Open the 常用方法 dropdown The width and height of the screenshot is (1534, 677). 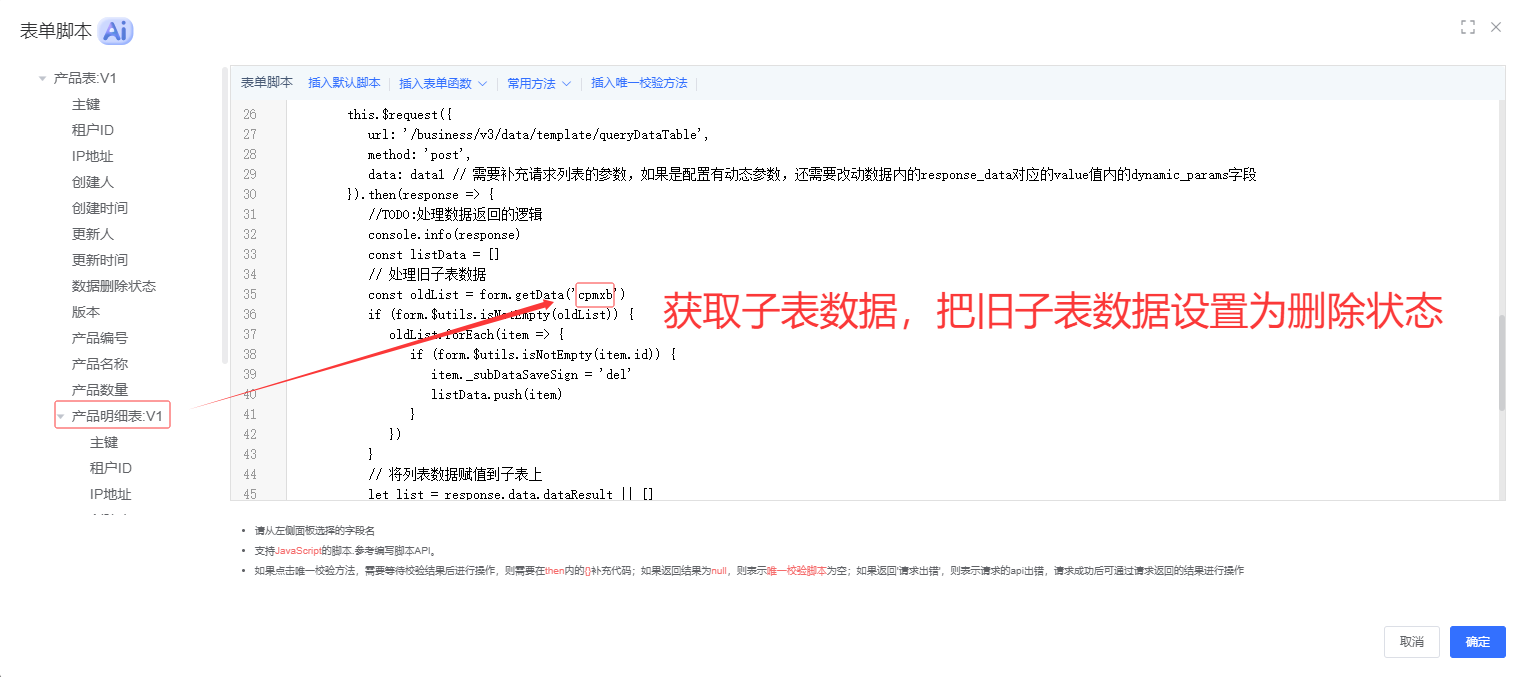(x=539, y=84)
